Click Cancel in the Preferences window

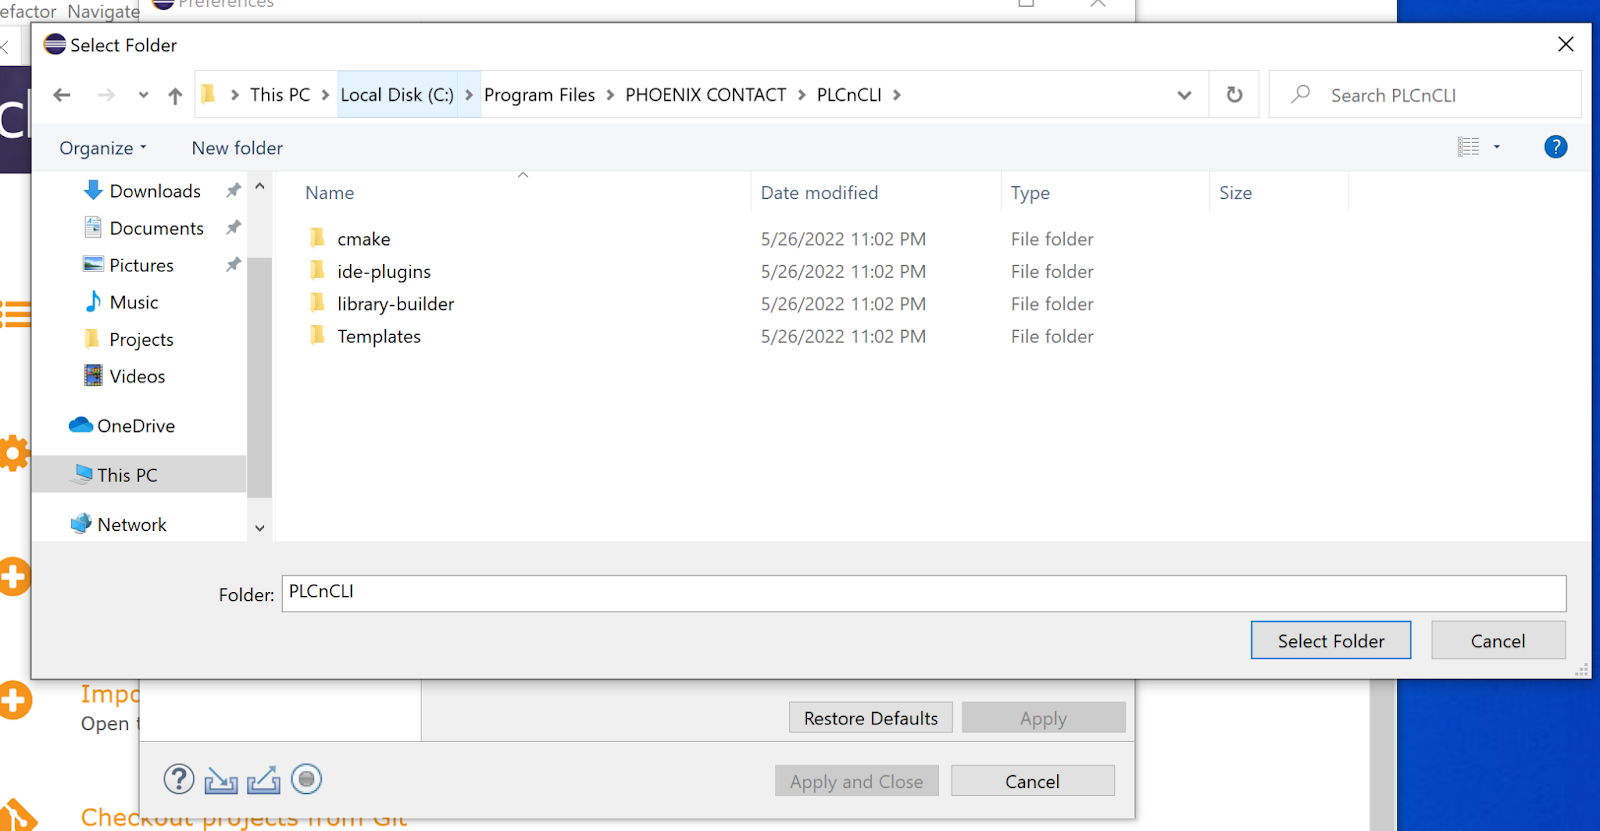point(1032,781)
